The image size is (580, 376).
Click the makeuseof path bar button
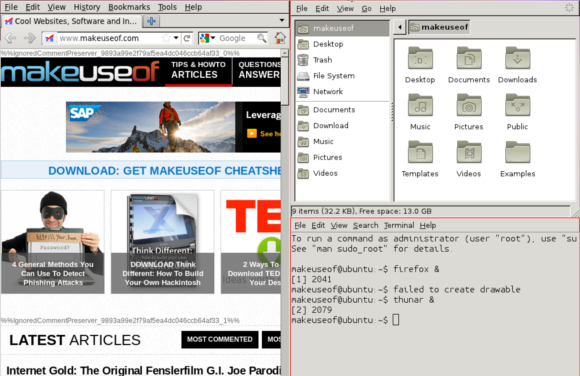click(439, 27)
